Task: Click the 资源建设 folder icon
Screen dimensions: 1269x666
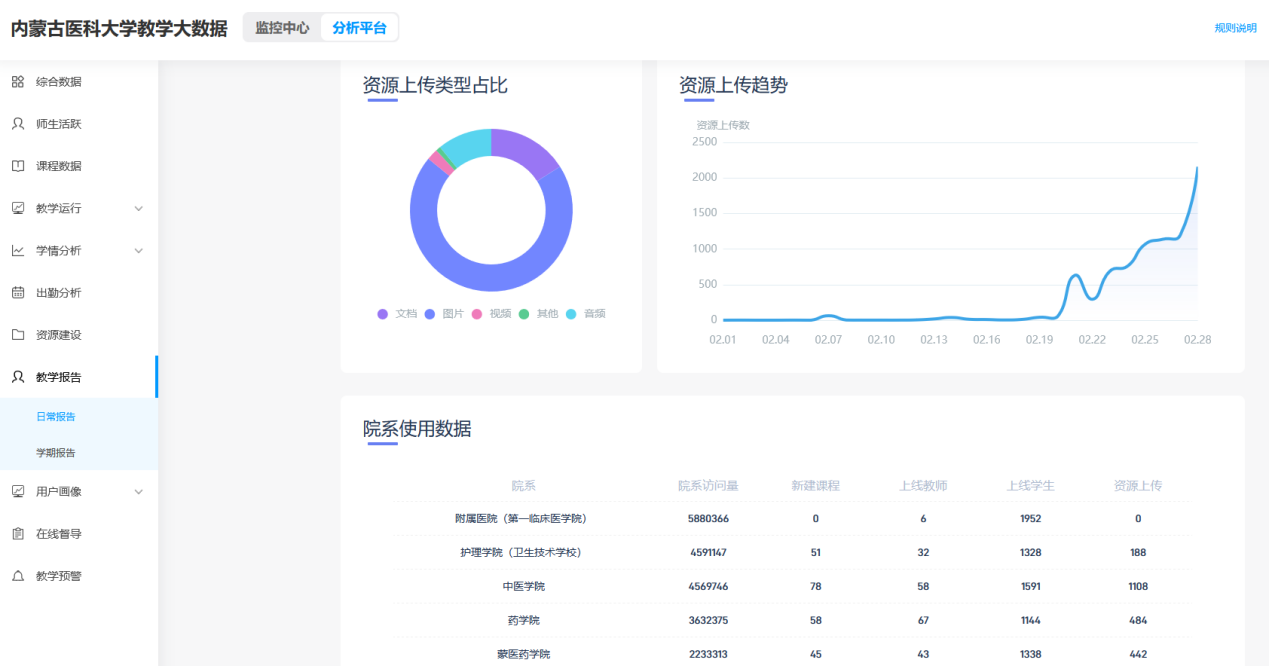Action: (18, 335)
